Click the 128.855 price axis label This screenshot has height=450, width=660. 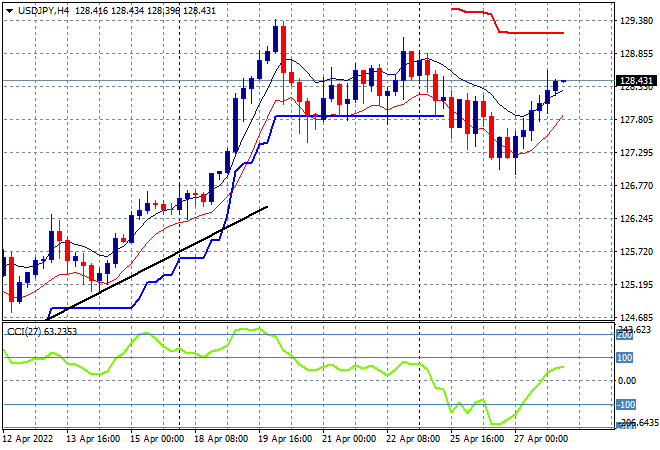coord(636,54)
